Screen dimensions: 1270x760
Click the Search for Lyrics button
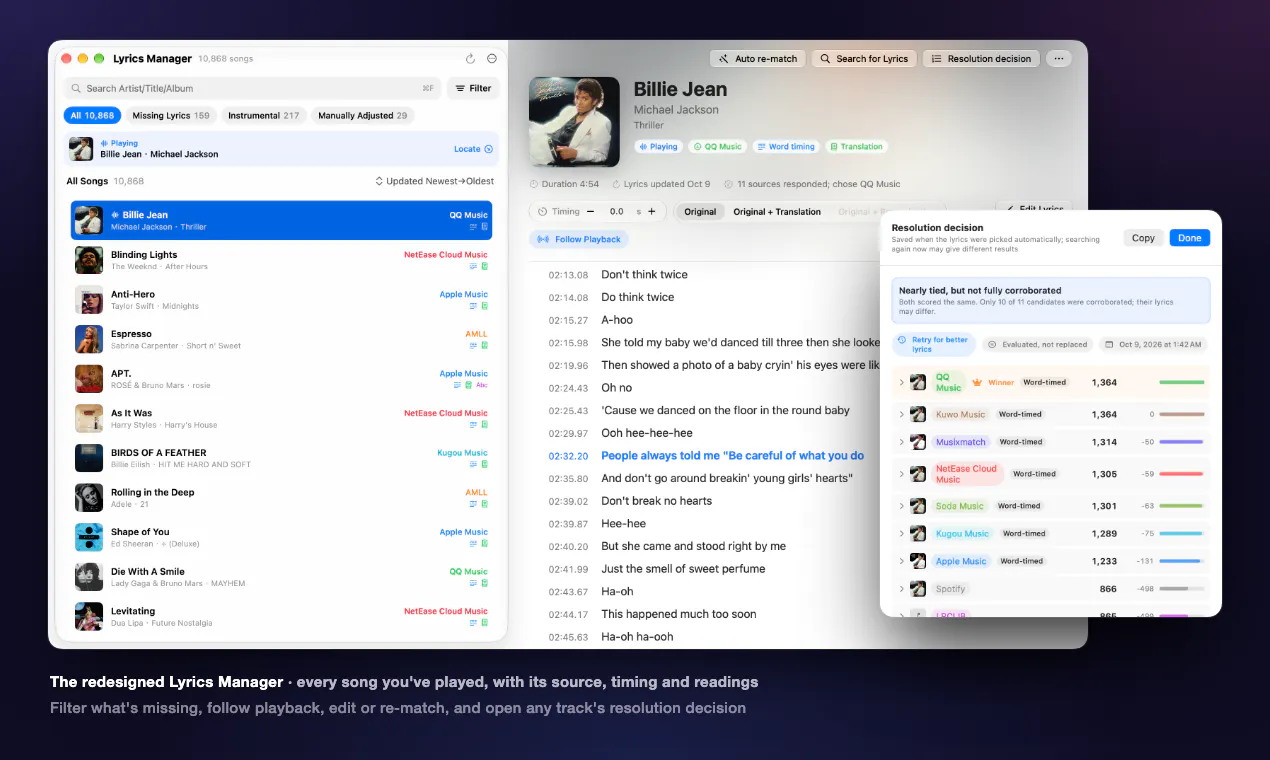pyautogui.click(x=864, y=59)
